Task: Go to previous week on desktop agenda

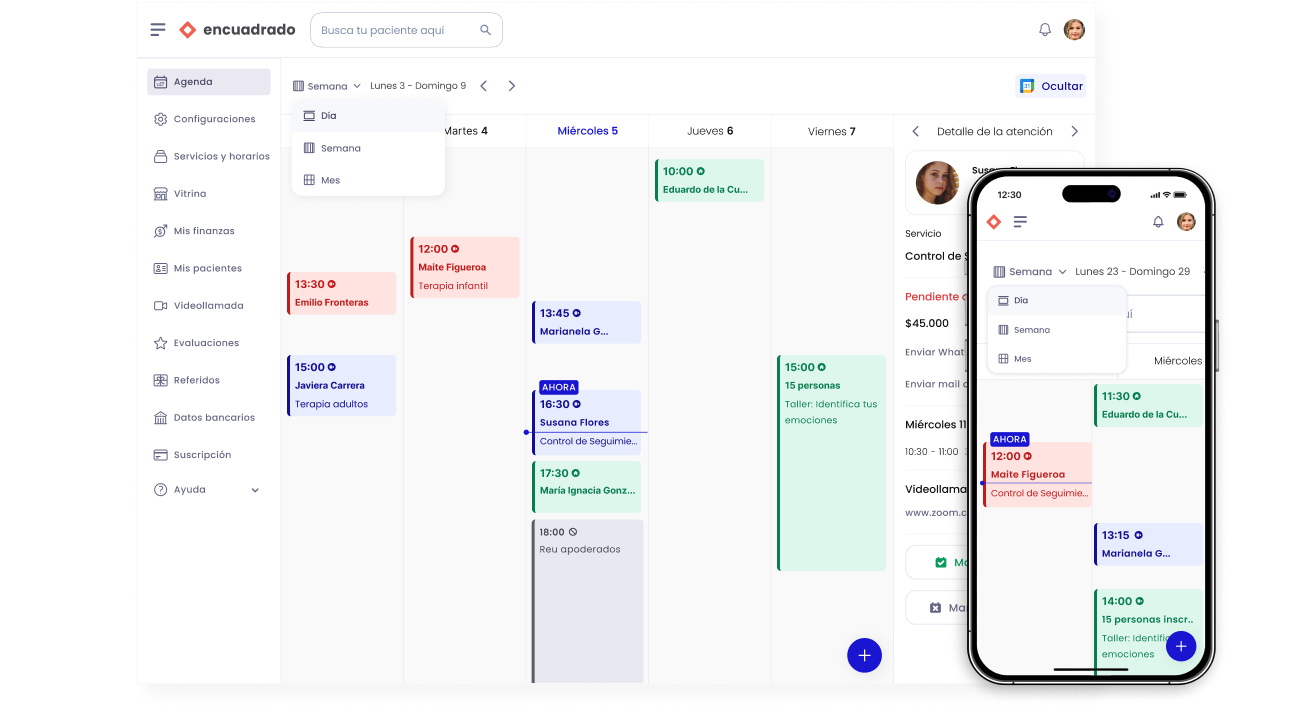Action: [x=484, y=86]
